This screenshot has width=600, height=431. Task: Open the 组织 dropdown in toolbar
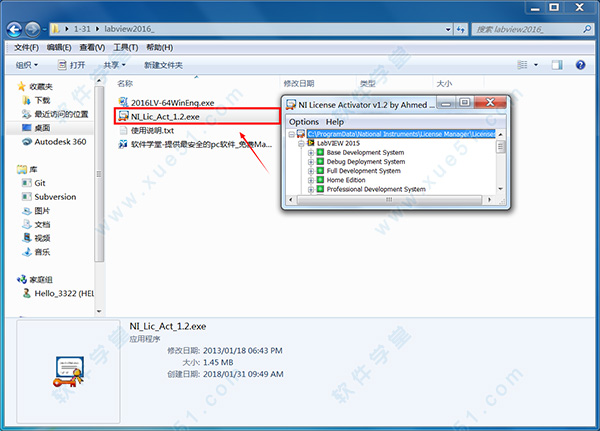[26, 65]
